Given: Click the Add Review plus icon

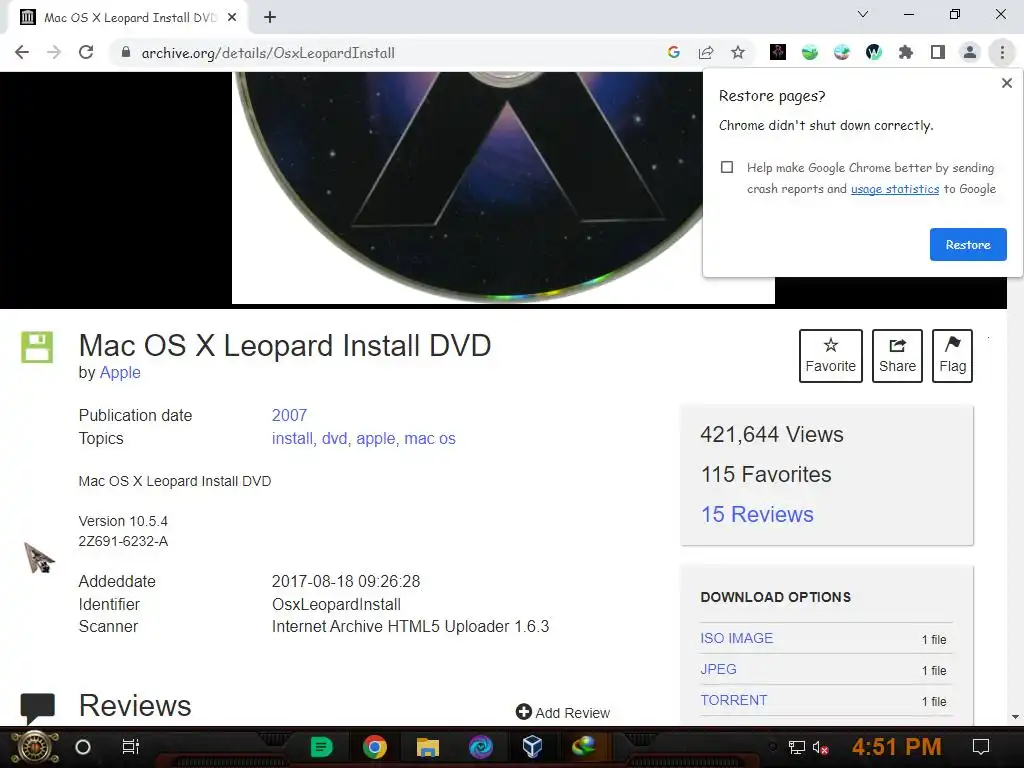Looking at the screenshot, I should [x=524, y=711].
